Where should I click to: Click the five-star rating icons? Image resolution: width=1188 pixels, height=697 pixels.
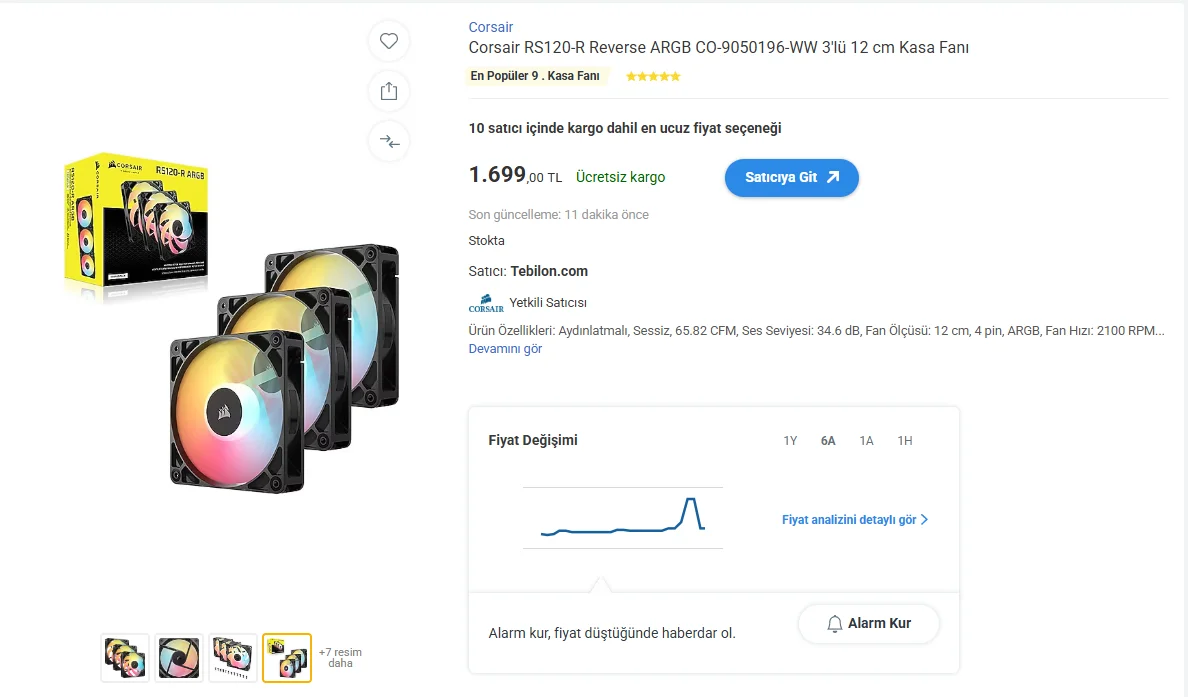pyautogui.click(x=653, y=77)
